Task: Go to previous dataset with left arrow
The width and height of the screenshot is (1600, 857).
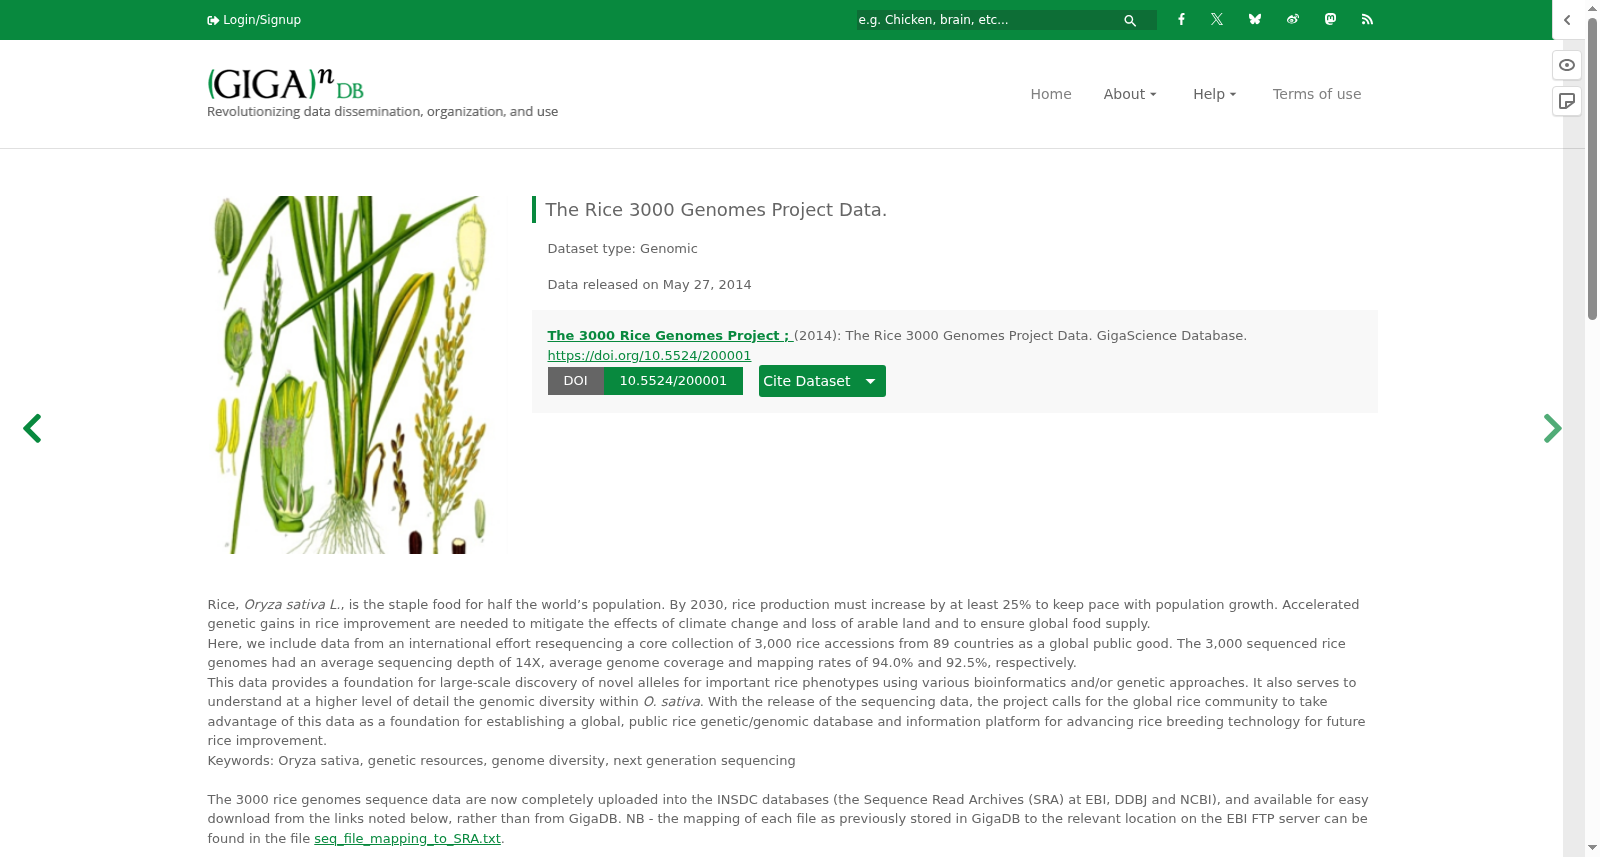Action: click(x=32, y=428)
